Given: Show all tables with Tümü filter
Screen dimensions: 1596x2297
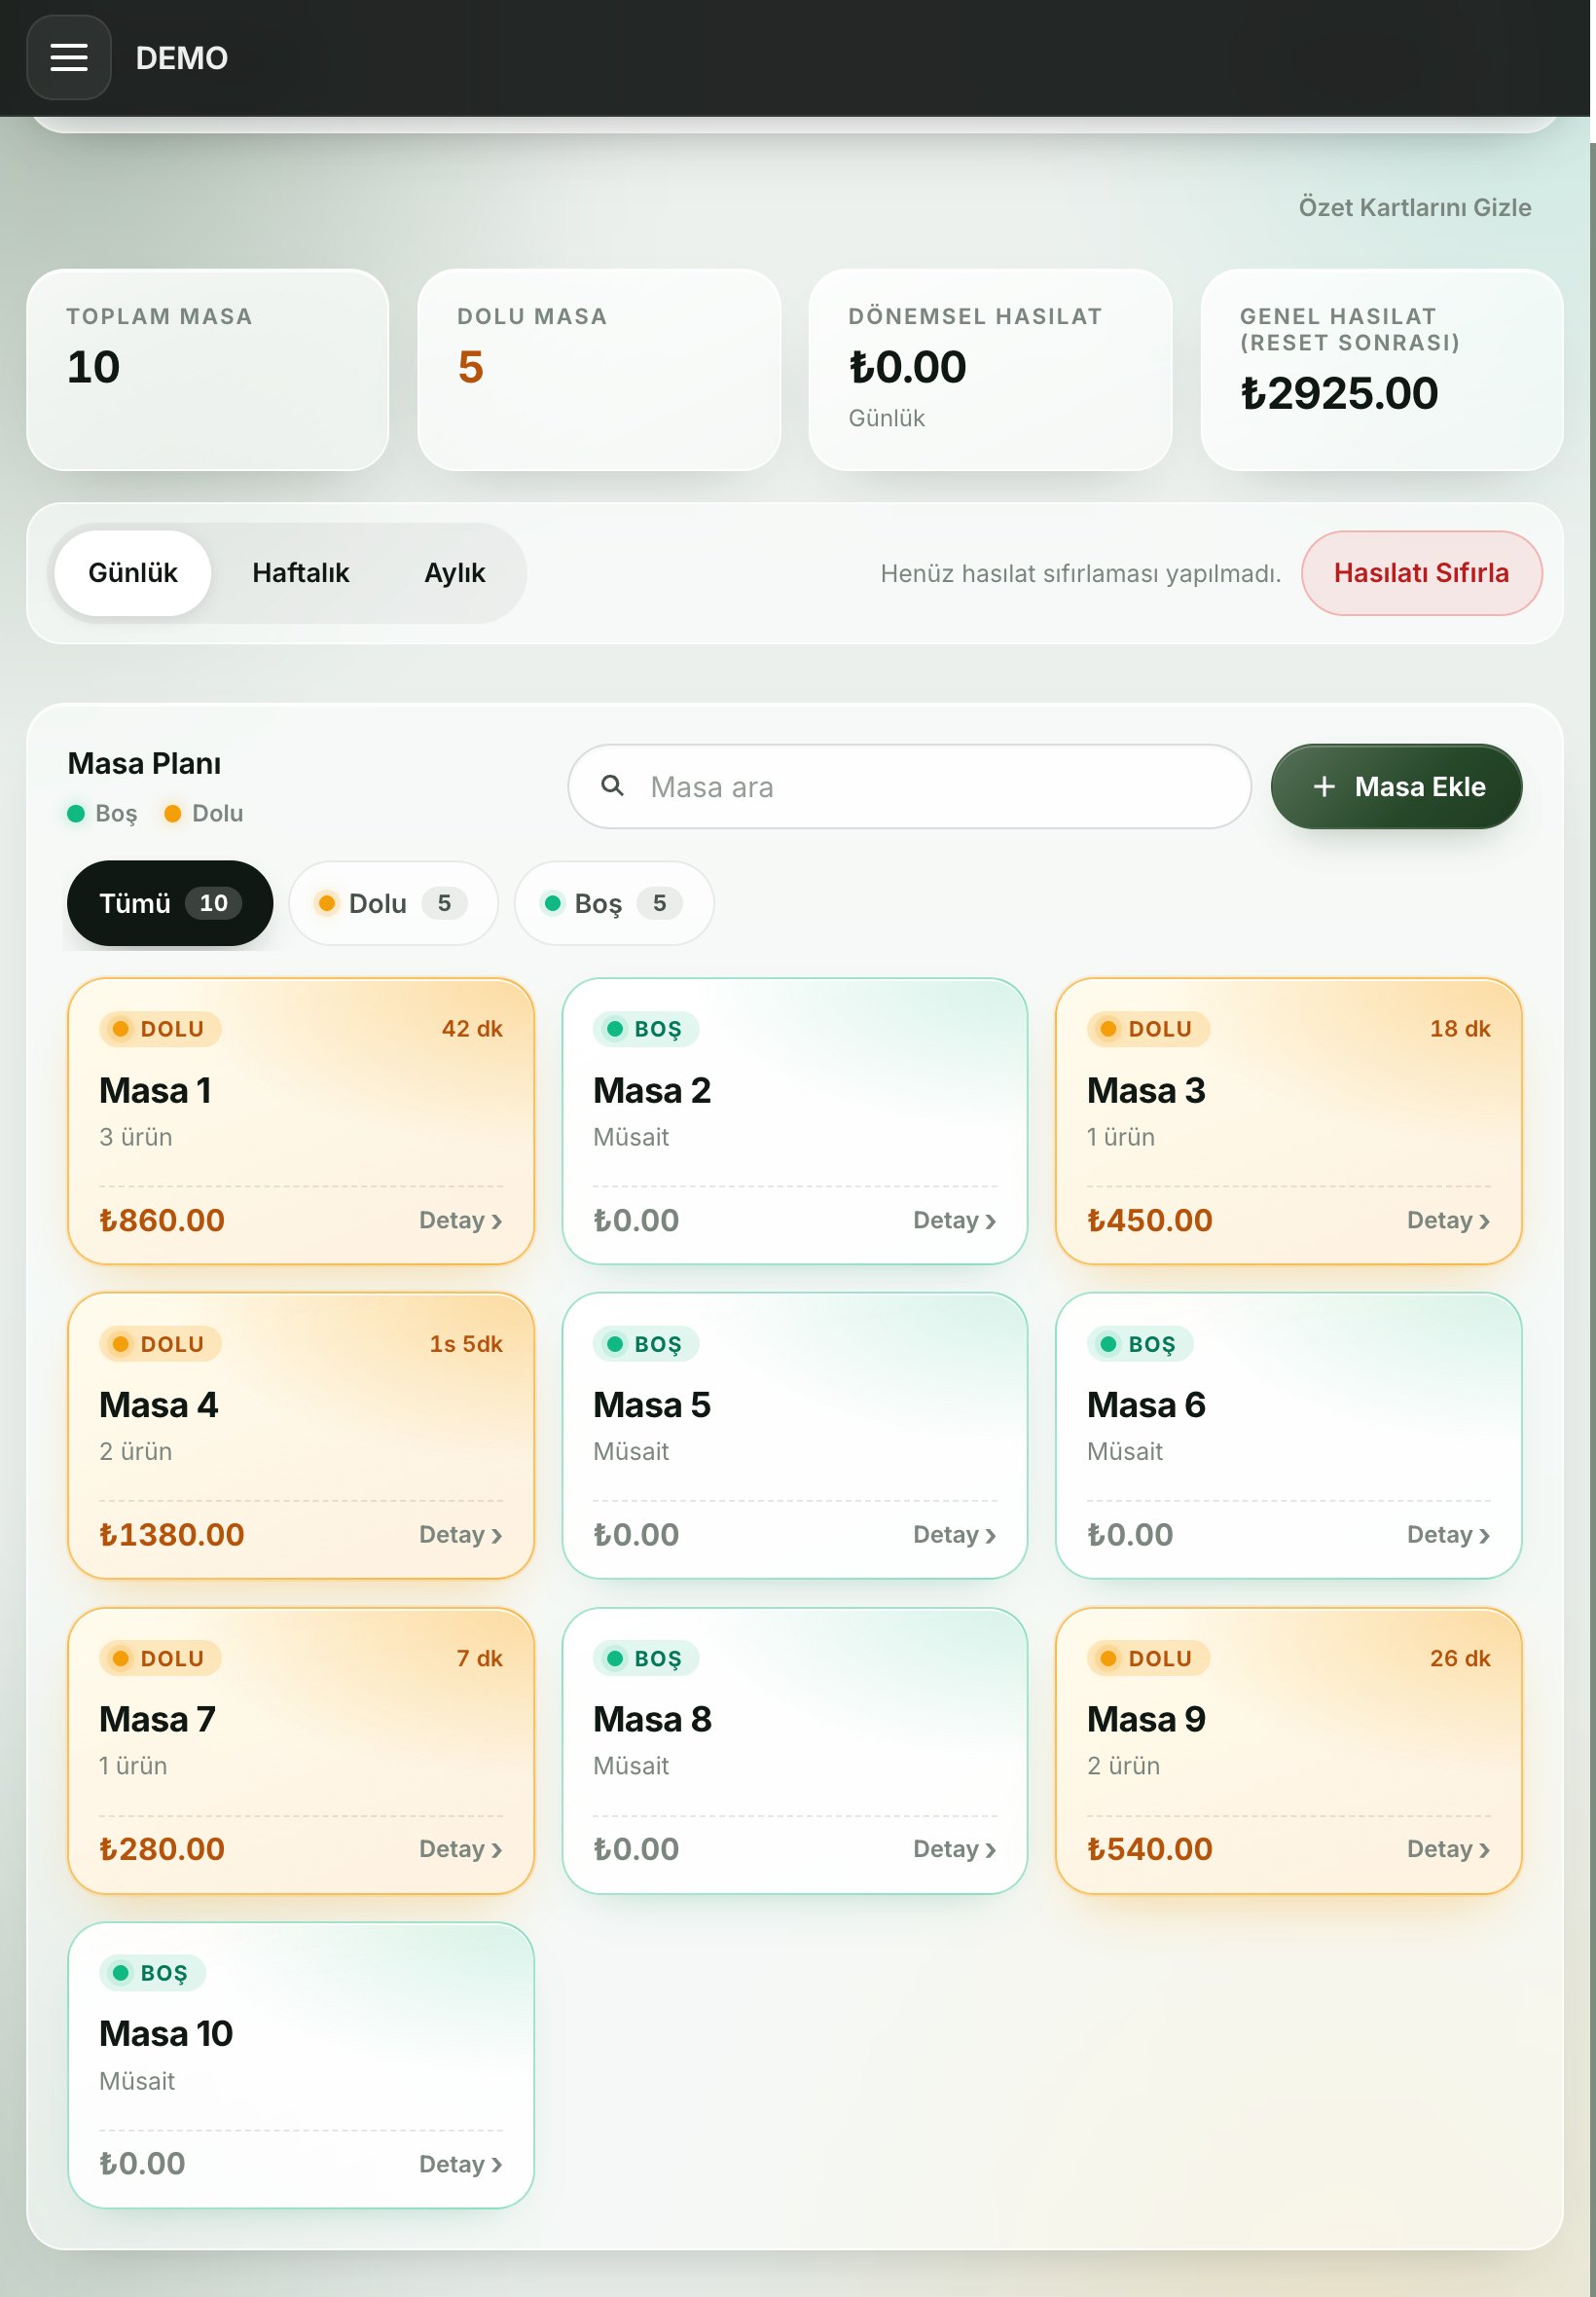Looking at the screenshot, I should pos(170,903).
